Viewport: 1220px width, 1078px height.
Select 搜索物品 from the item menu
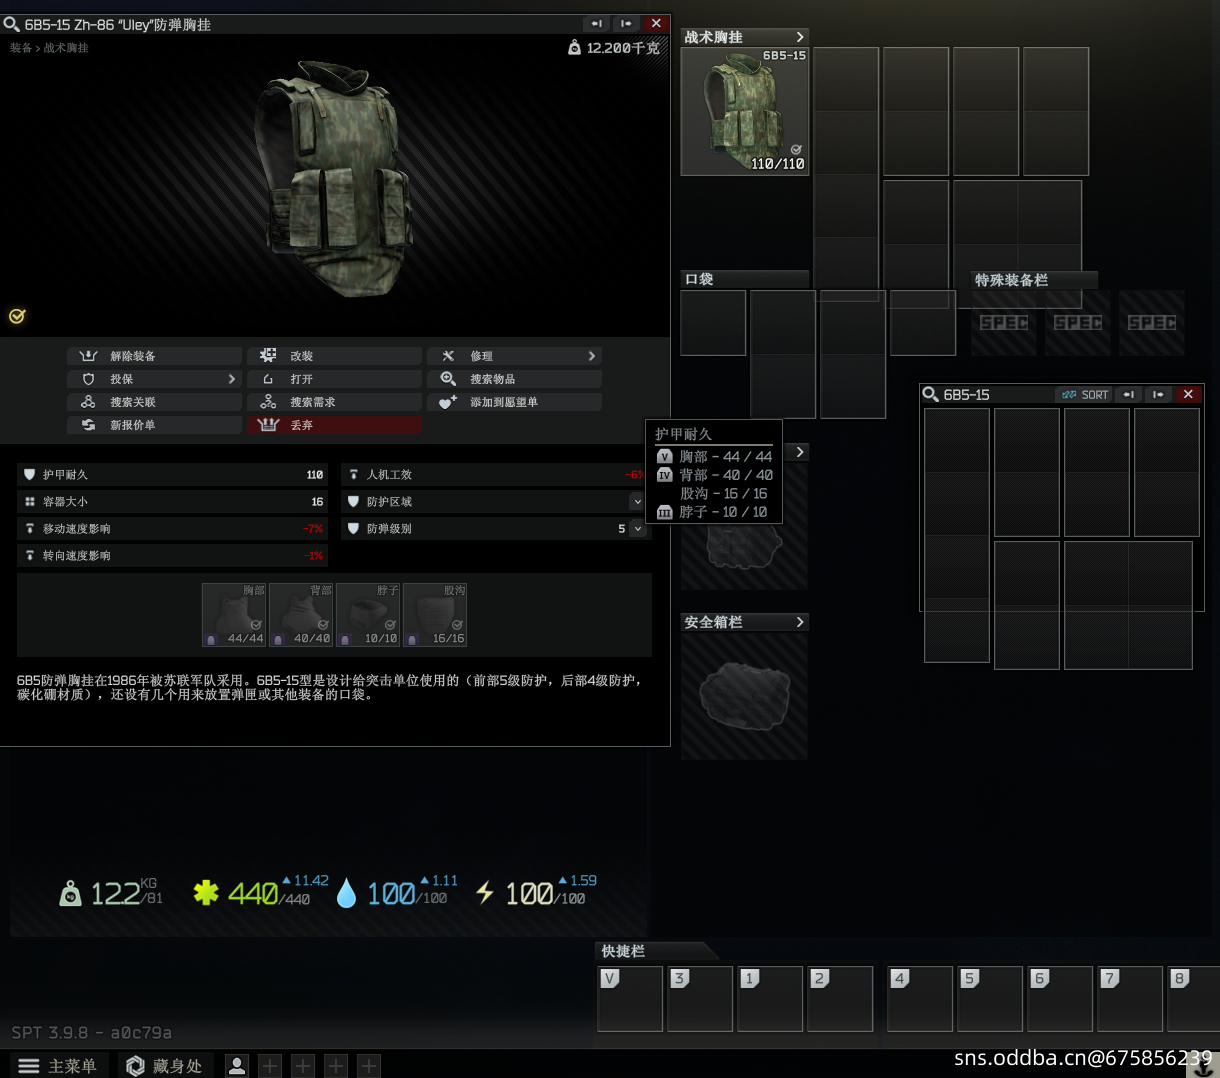coord(515,379)
